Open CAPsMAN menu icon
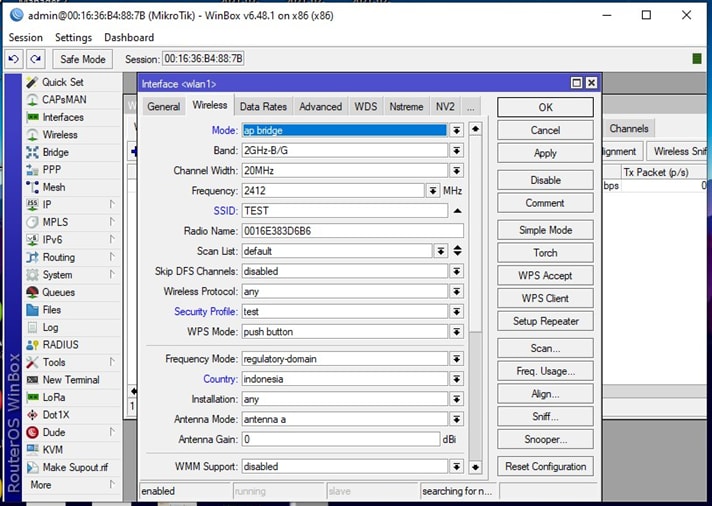Image resolution: width=712 pixels, height=506 pixels. click(32, 99)
